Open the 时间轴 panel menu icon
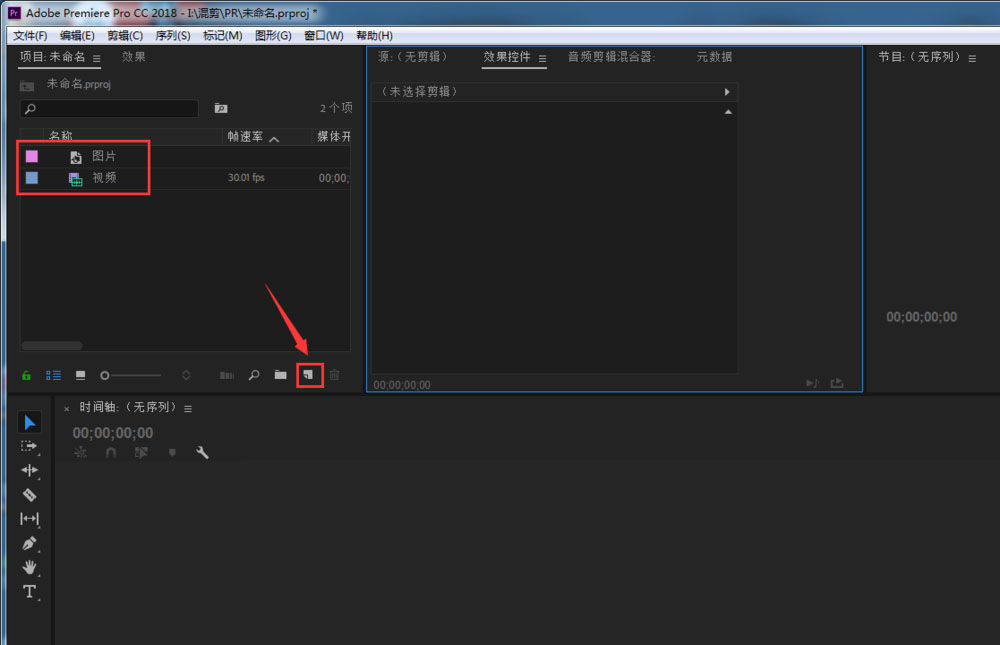This screenshot has width=1000, height=645. coord(188,409)
